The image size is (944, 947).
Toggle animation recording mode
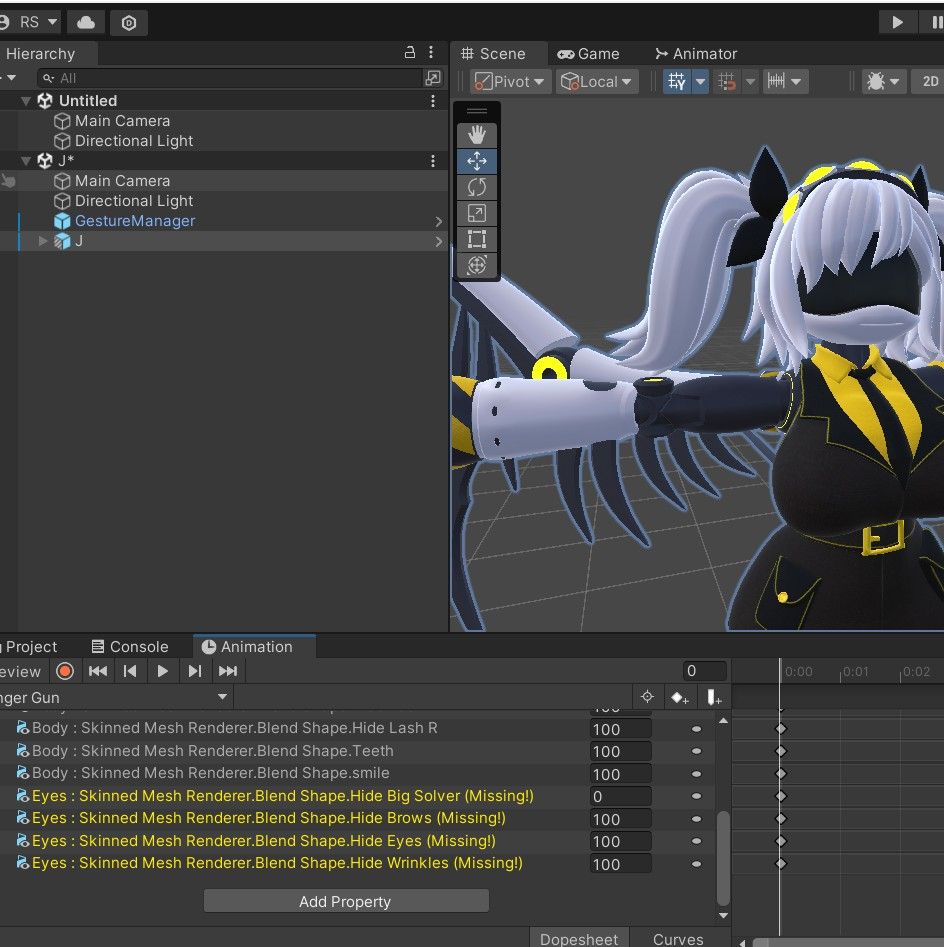coord(65,671)
